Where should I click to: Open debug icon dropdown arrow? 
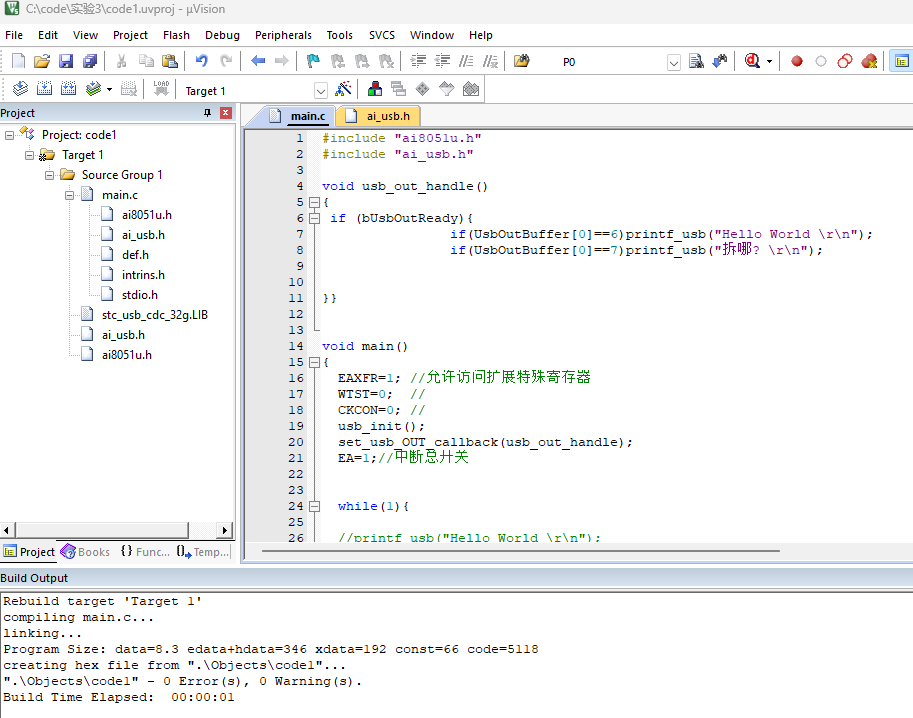[769, 62]
